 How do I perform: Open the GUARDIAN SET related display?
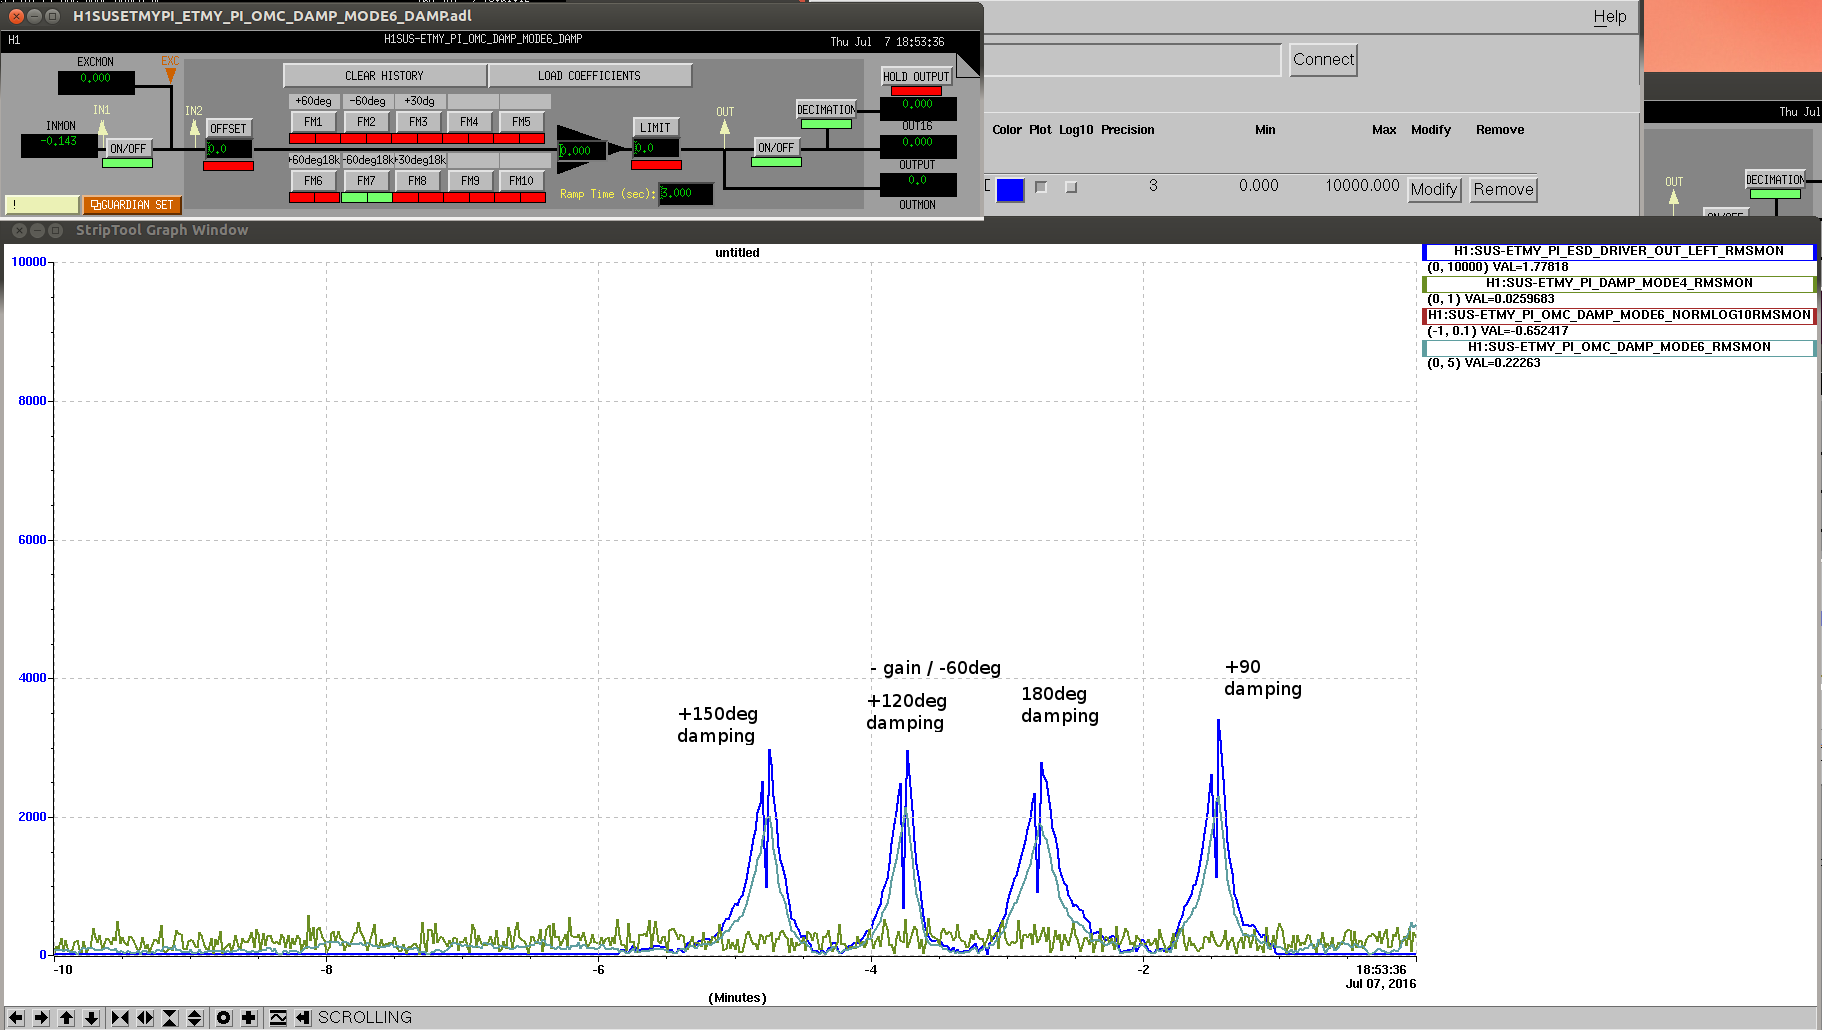click(x=132, y=205)
